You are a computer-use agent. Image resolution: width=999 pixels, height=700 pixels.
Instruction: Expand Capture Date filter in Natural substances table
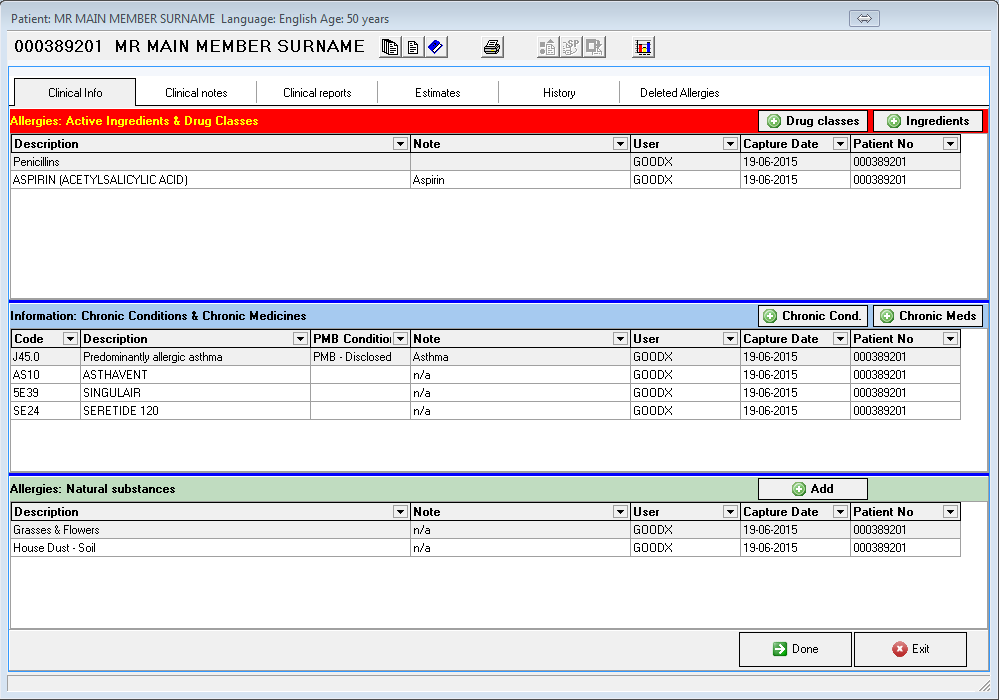(840, 512)
